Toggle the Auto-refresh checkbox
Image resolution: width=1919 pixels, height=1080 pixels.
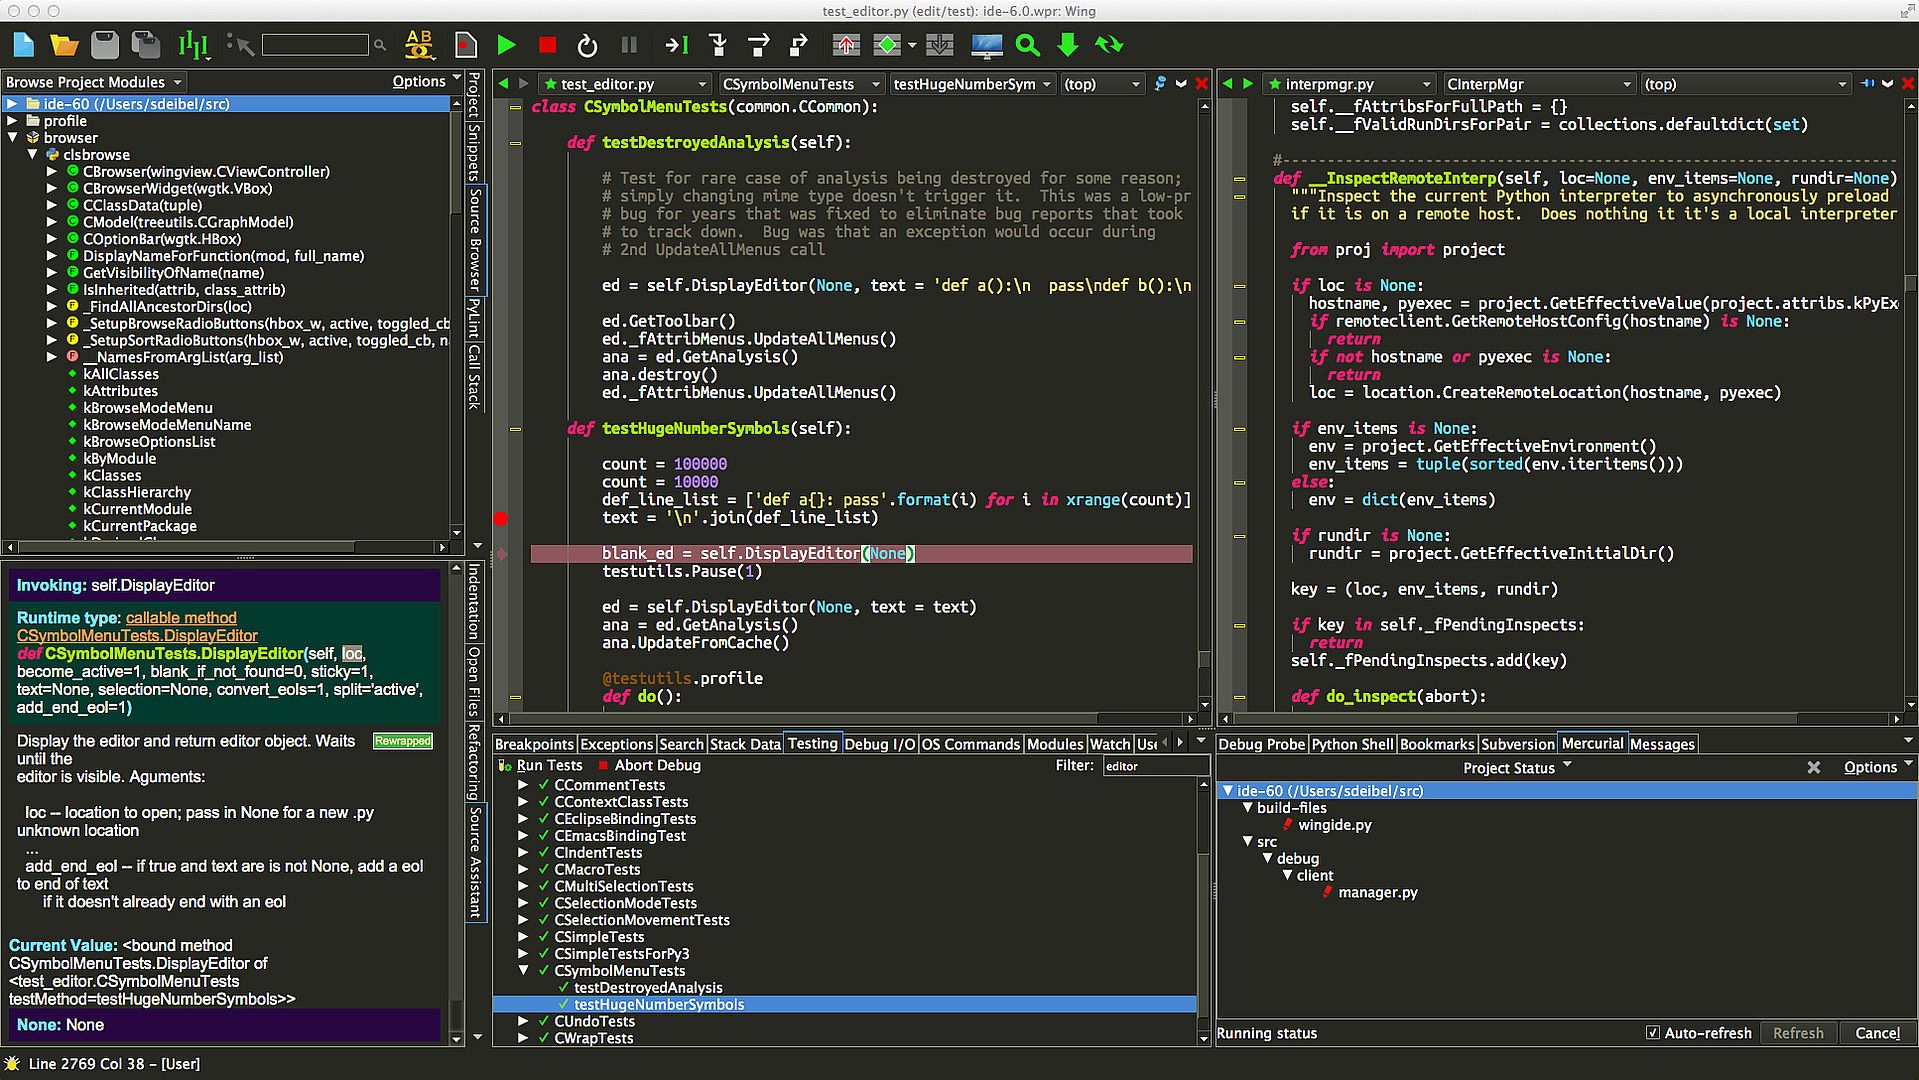[x=1653, y=1033]
